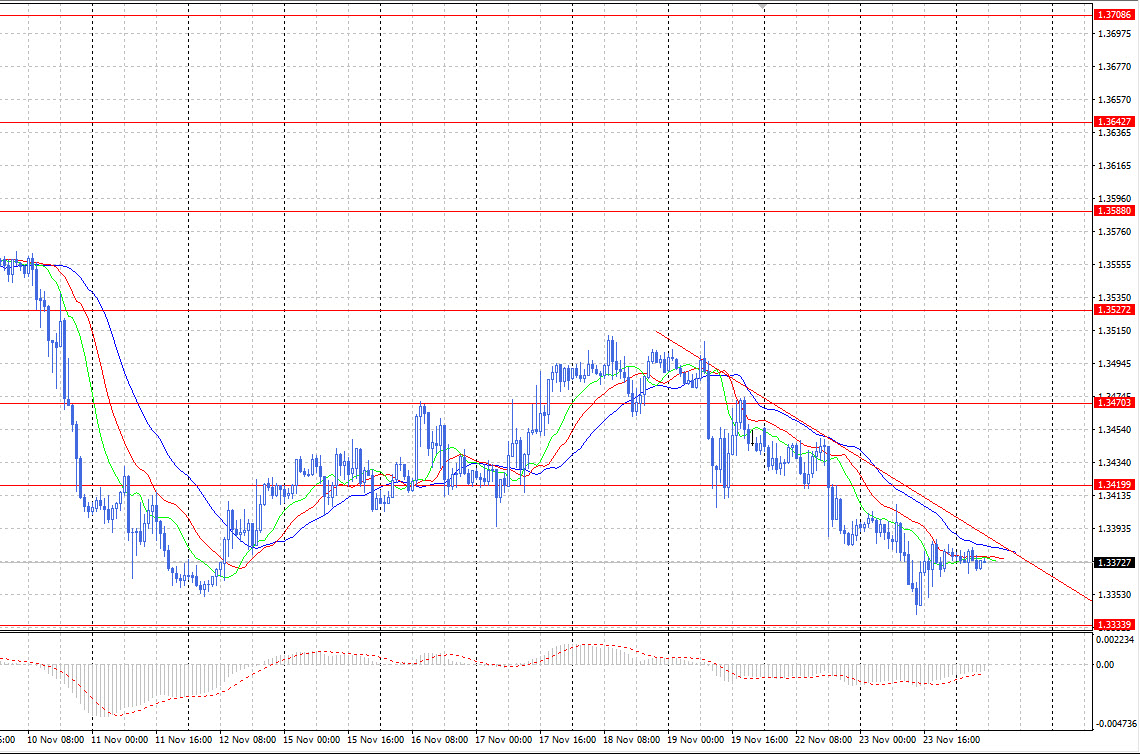Click price scale value 1.36975
The width and height of the screenshot is (1140, 754).
pyautogui.click(x=1114, y=33)
